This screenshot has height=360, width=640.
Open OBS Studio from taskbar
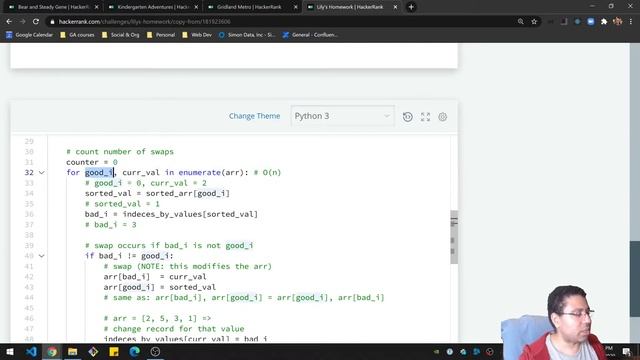point(155,351)
